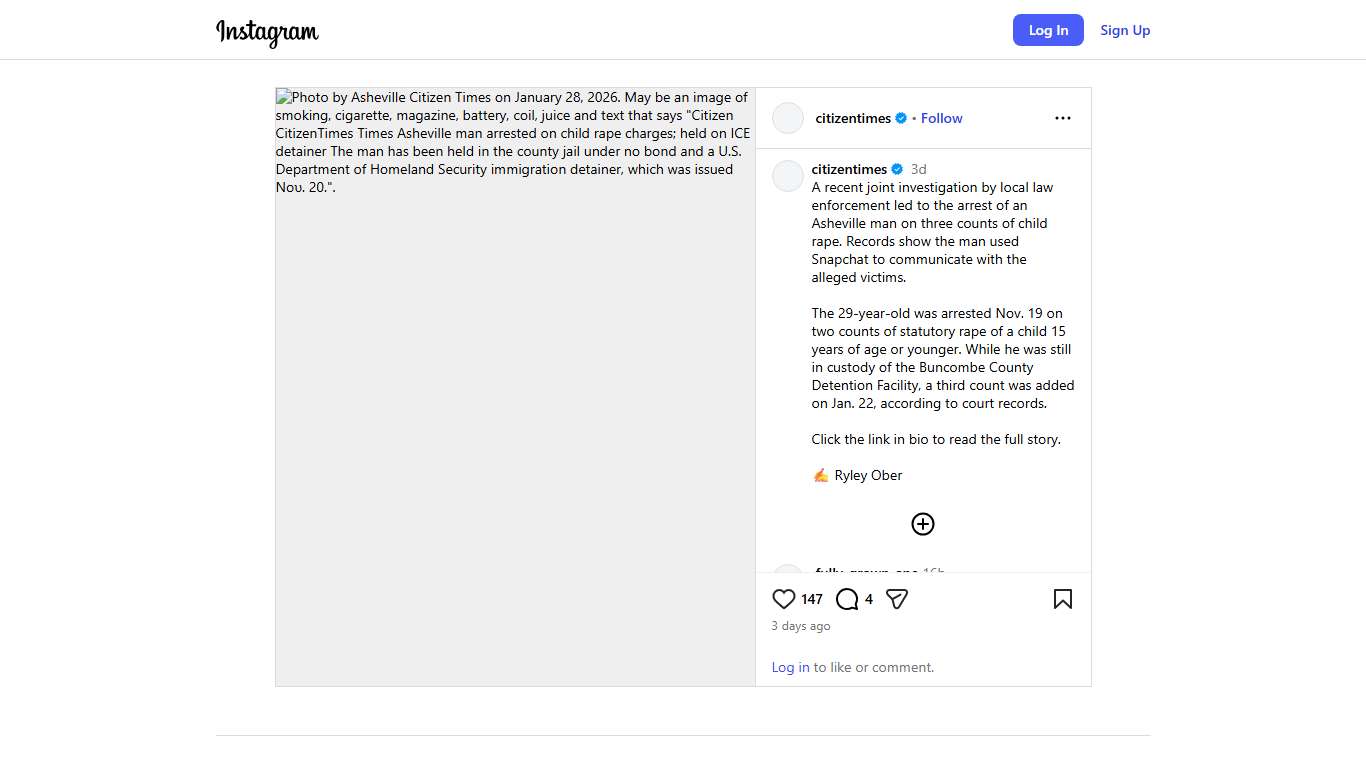Open the Sign Up link
Viewport: 1366px width, 768px height.
pyautogui.click(x=1125, y=30)
